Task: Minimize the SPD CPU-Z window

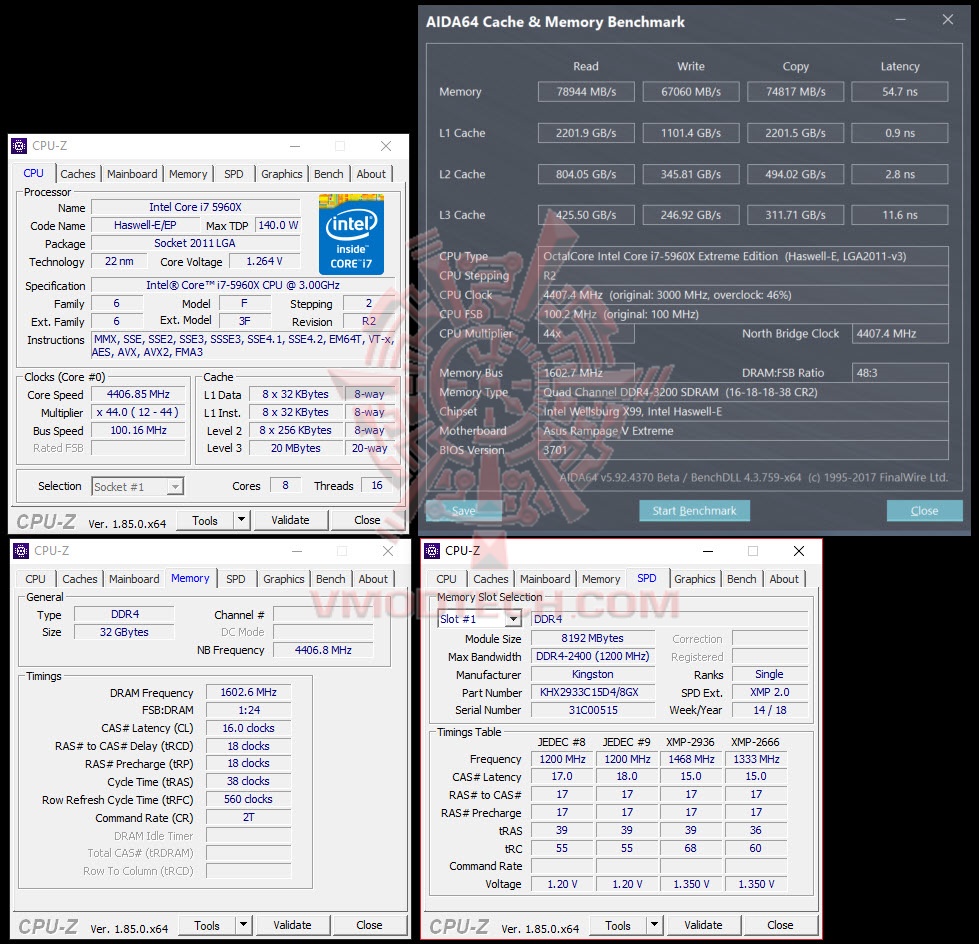Action: (708, 551)
